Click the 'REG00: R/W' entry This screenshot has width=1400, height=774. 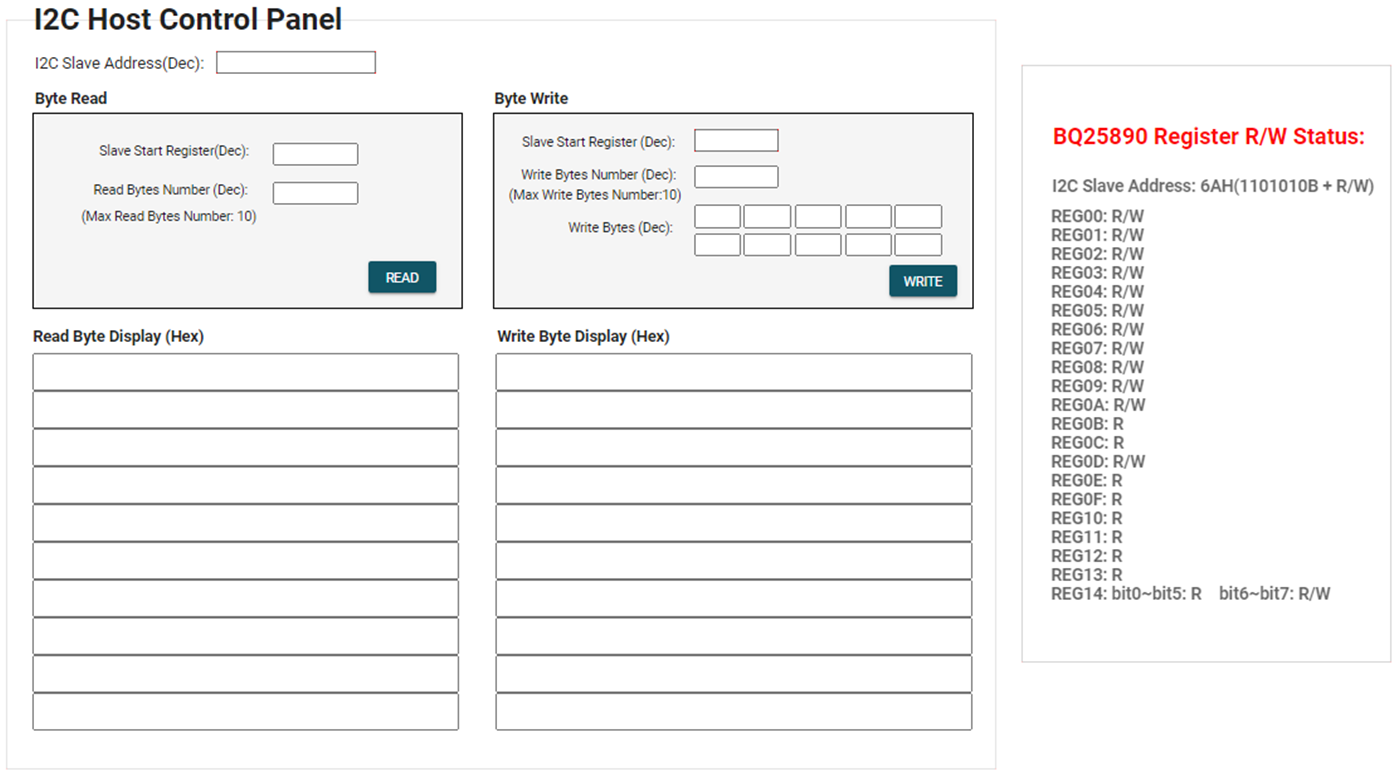(x=1098, y=216)
